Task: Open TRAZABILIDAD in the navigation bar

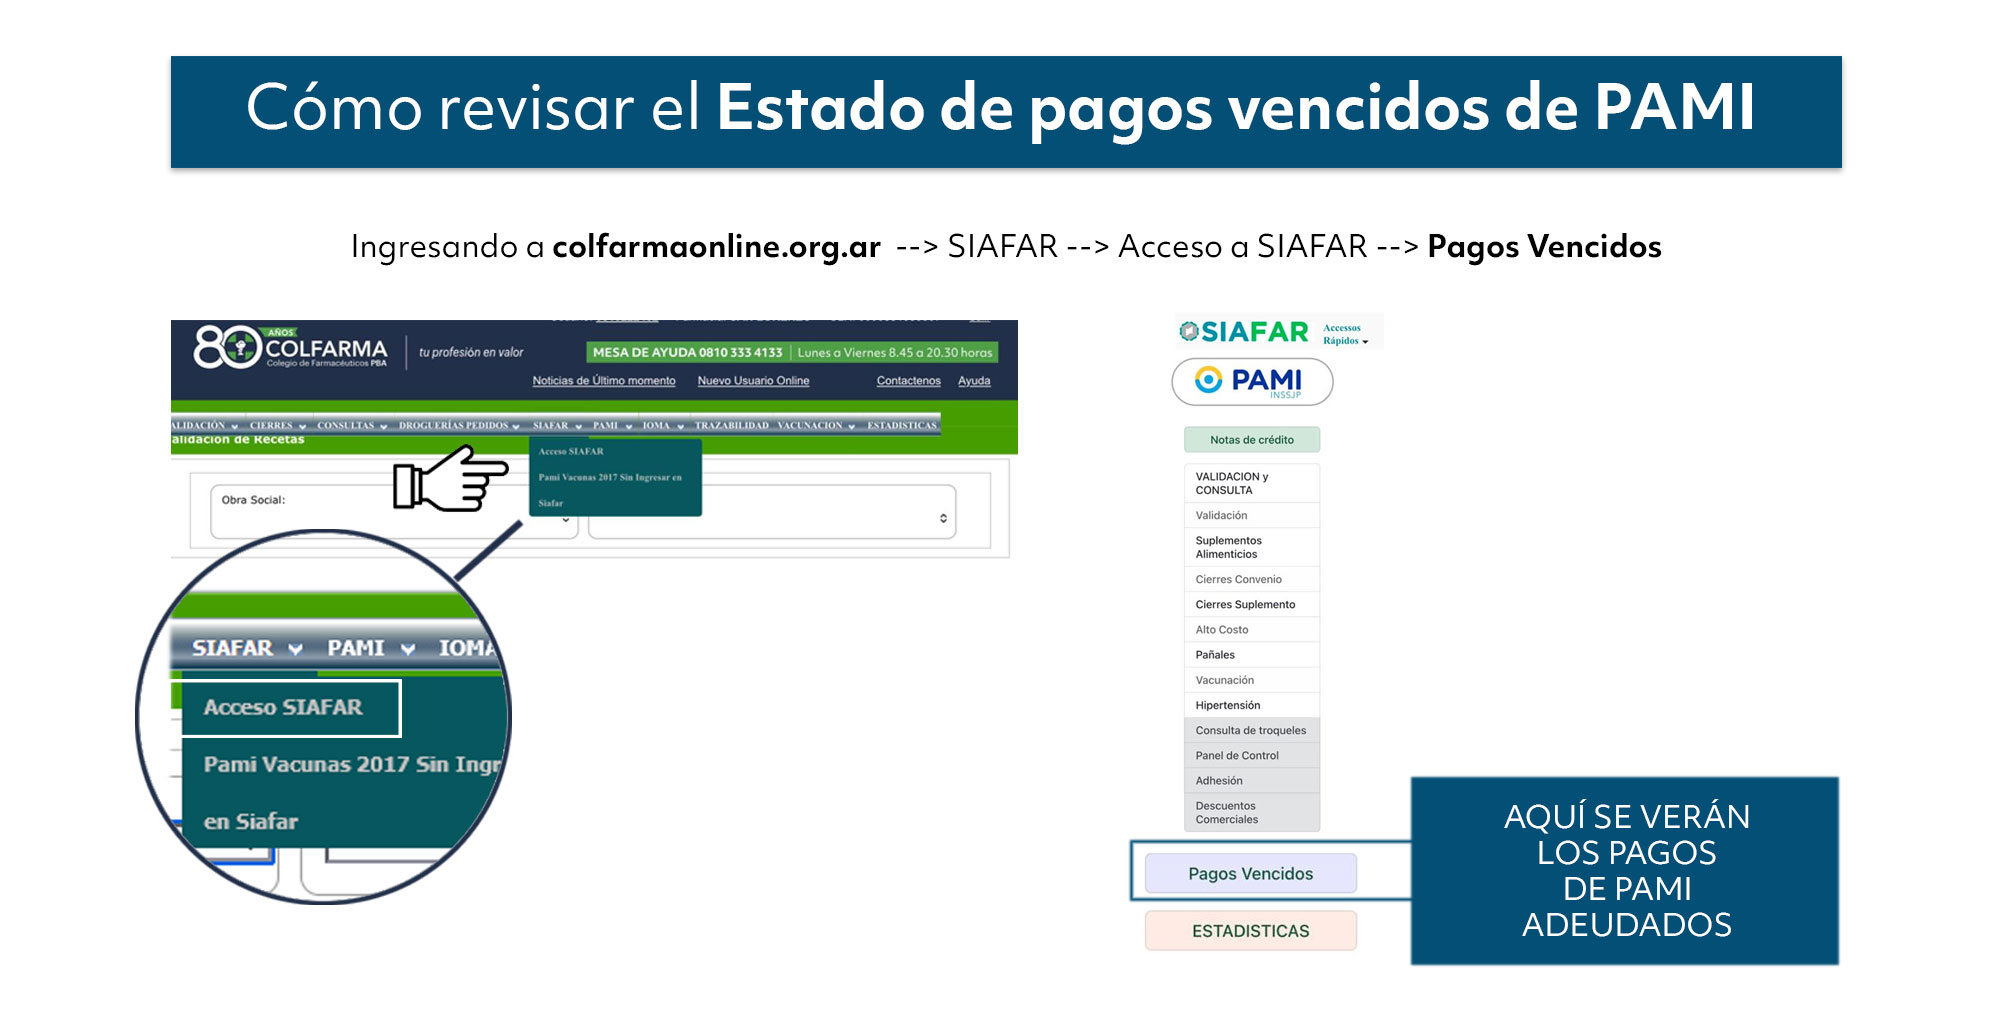Action: pos(731,426)
